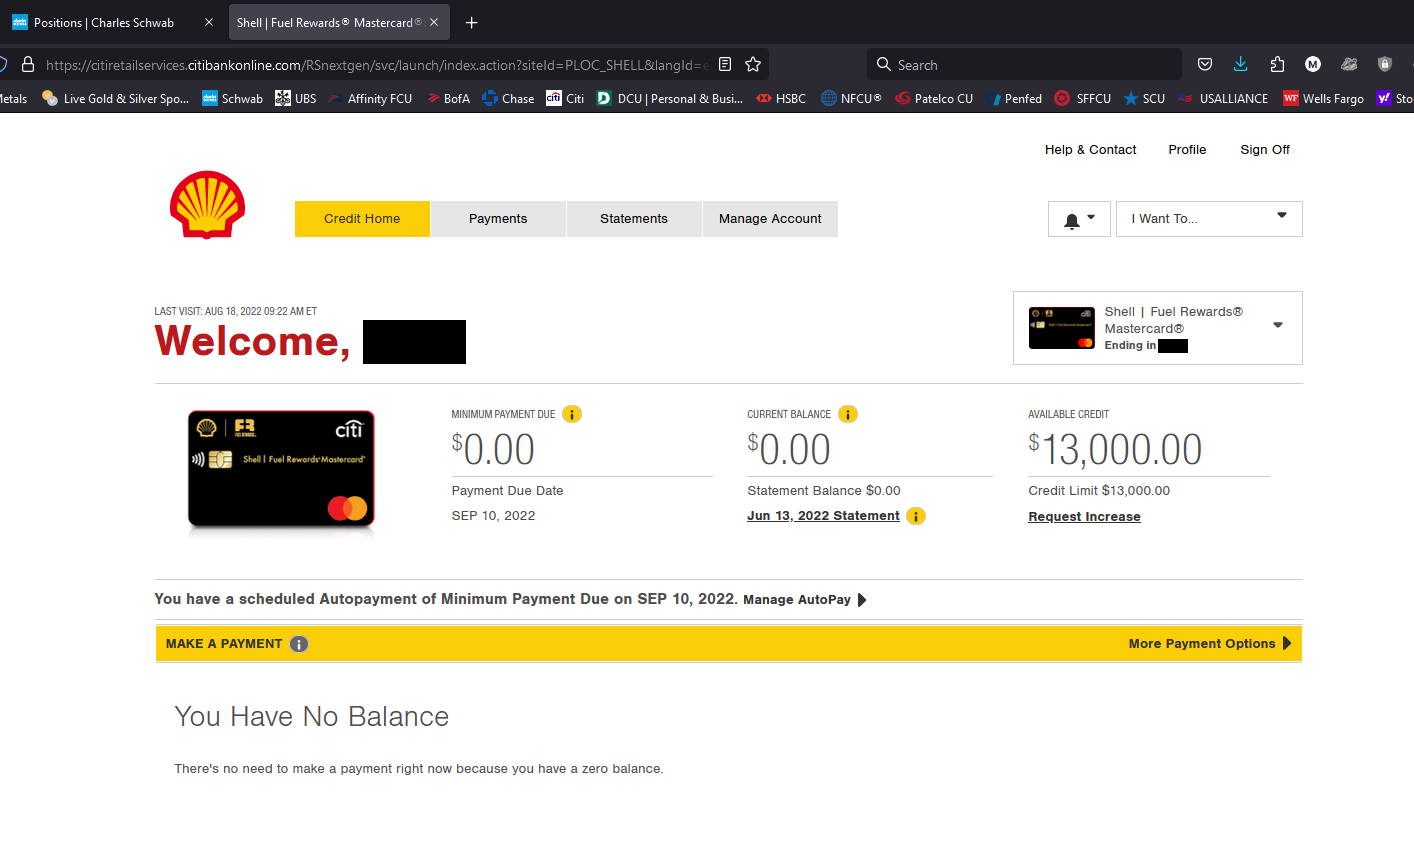
Task: Bookmark this page with the star icon
Action: click(753, 62)
